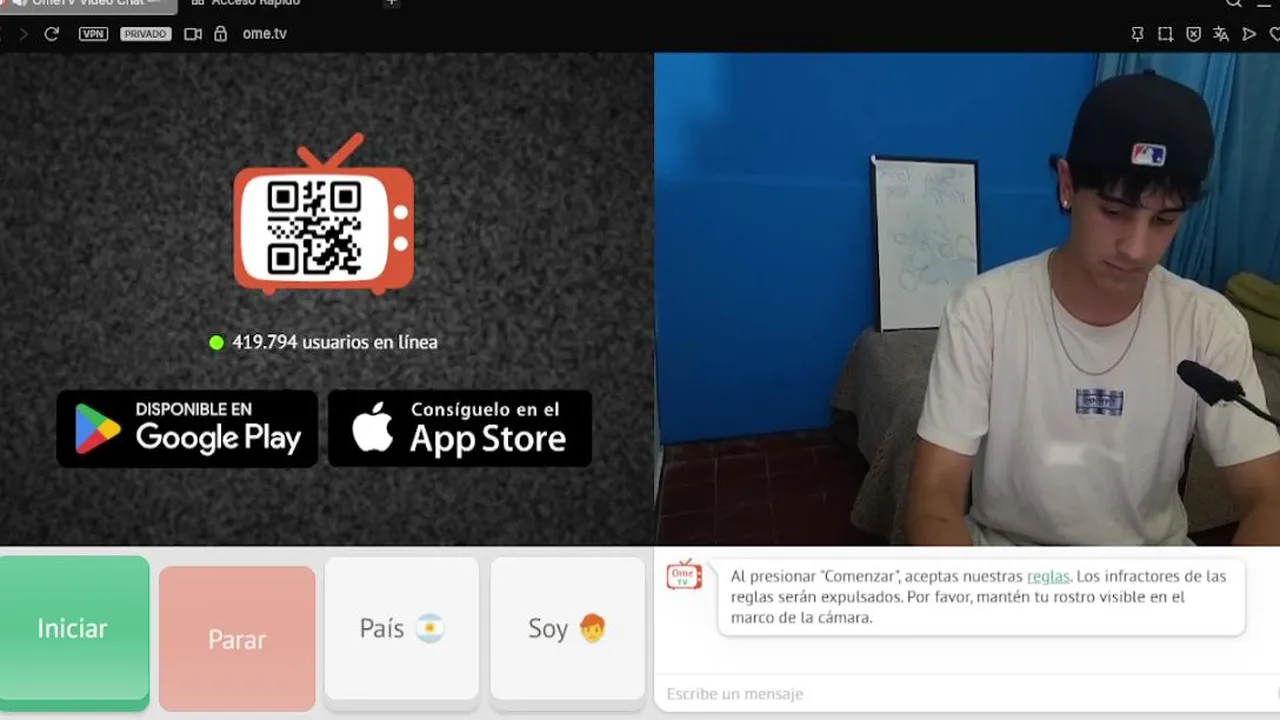Click the 419.794 usuarios en línea text
Viewport: 1280px width, 720px height.
pos(334,342)
